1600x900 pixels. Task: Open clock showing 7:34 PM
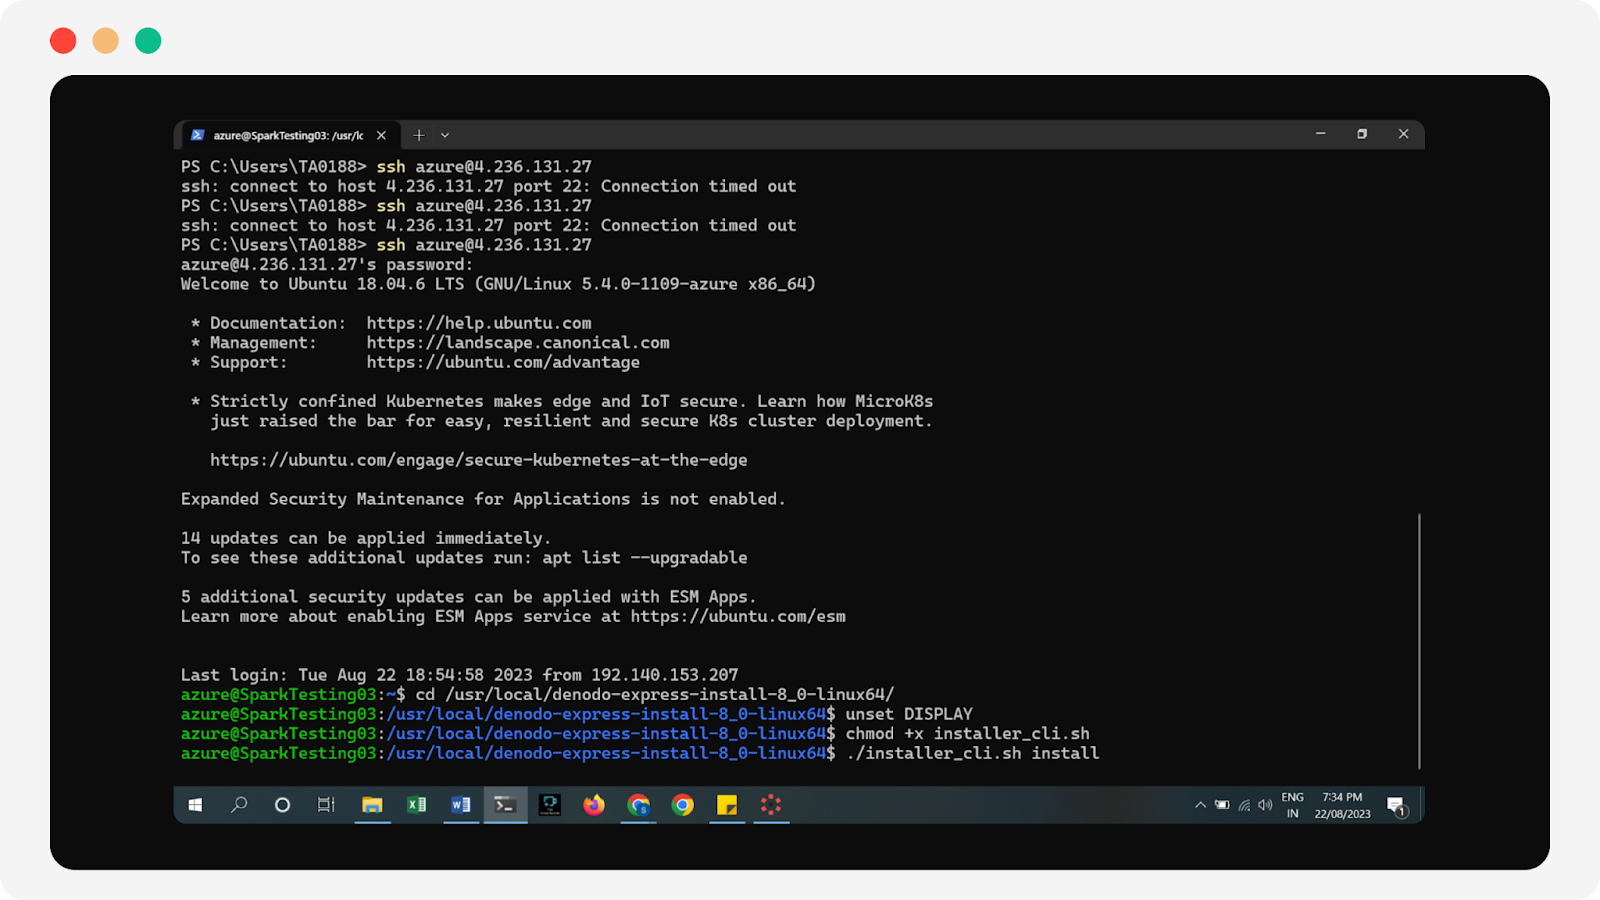click(1342, 805)
